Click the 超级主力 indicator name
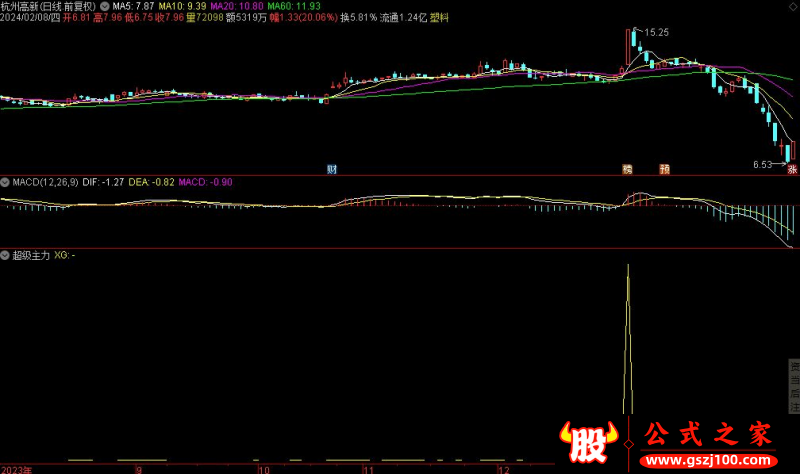 (x=31, y=255)
